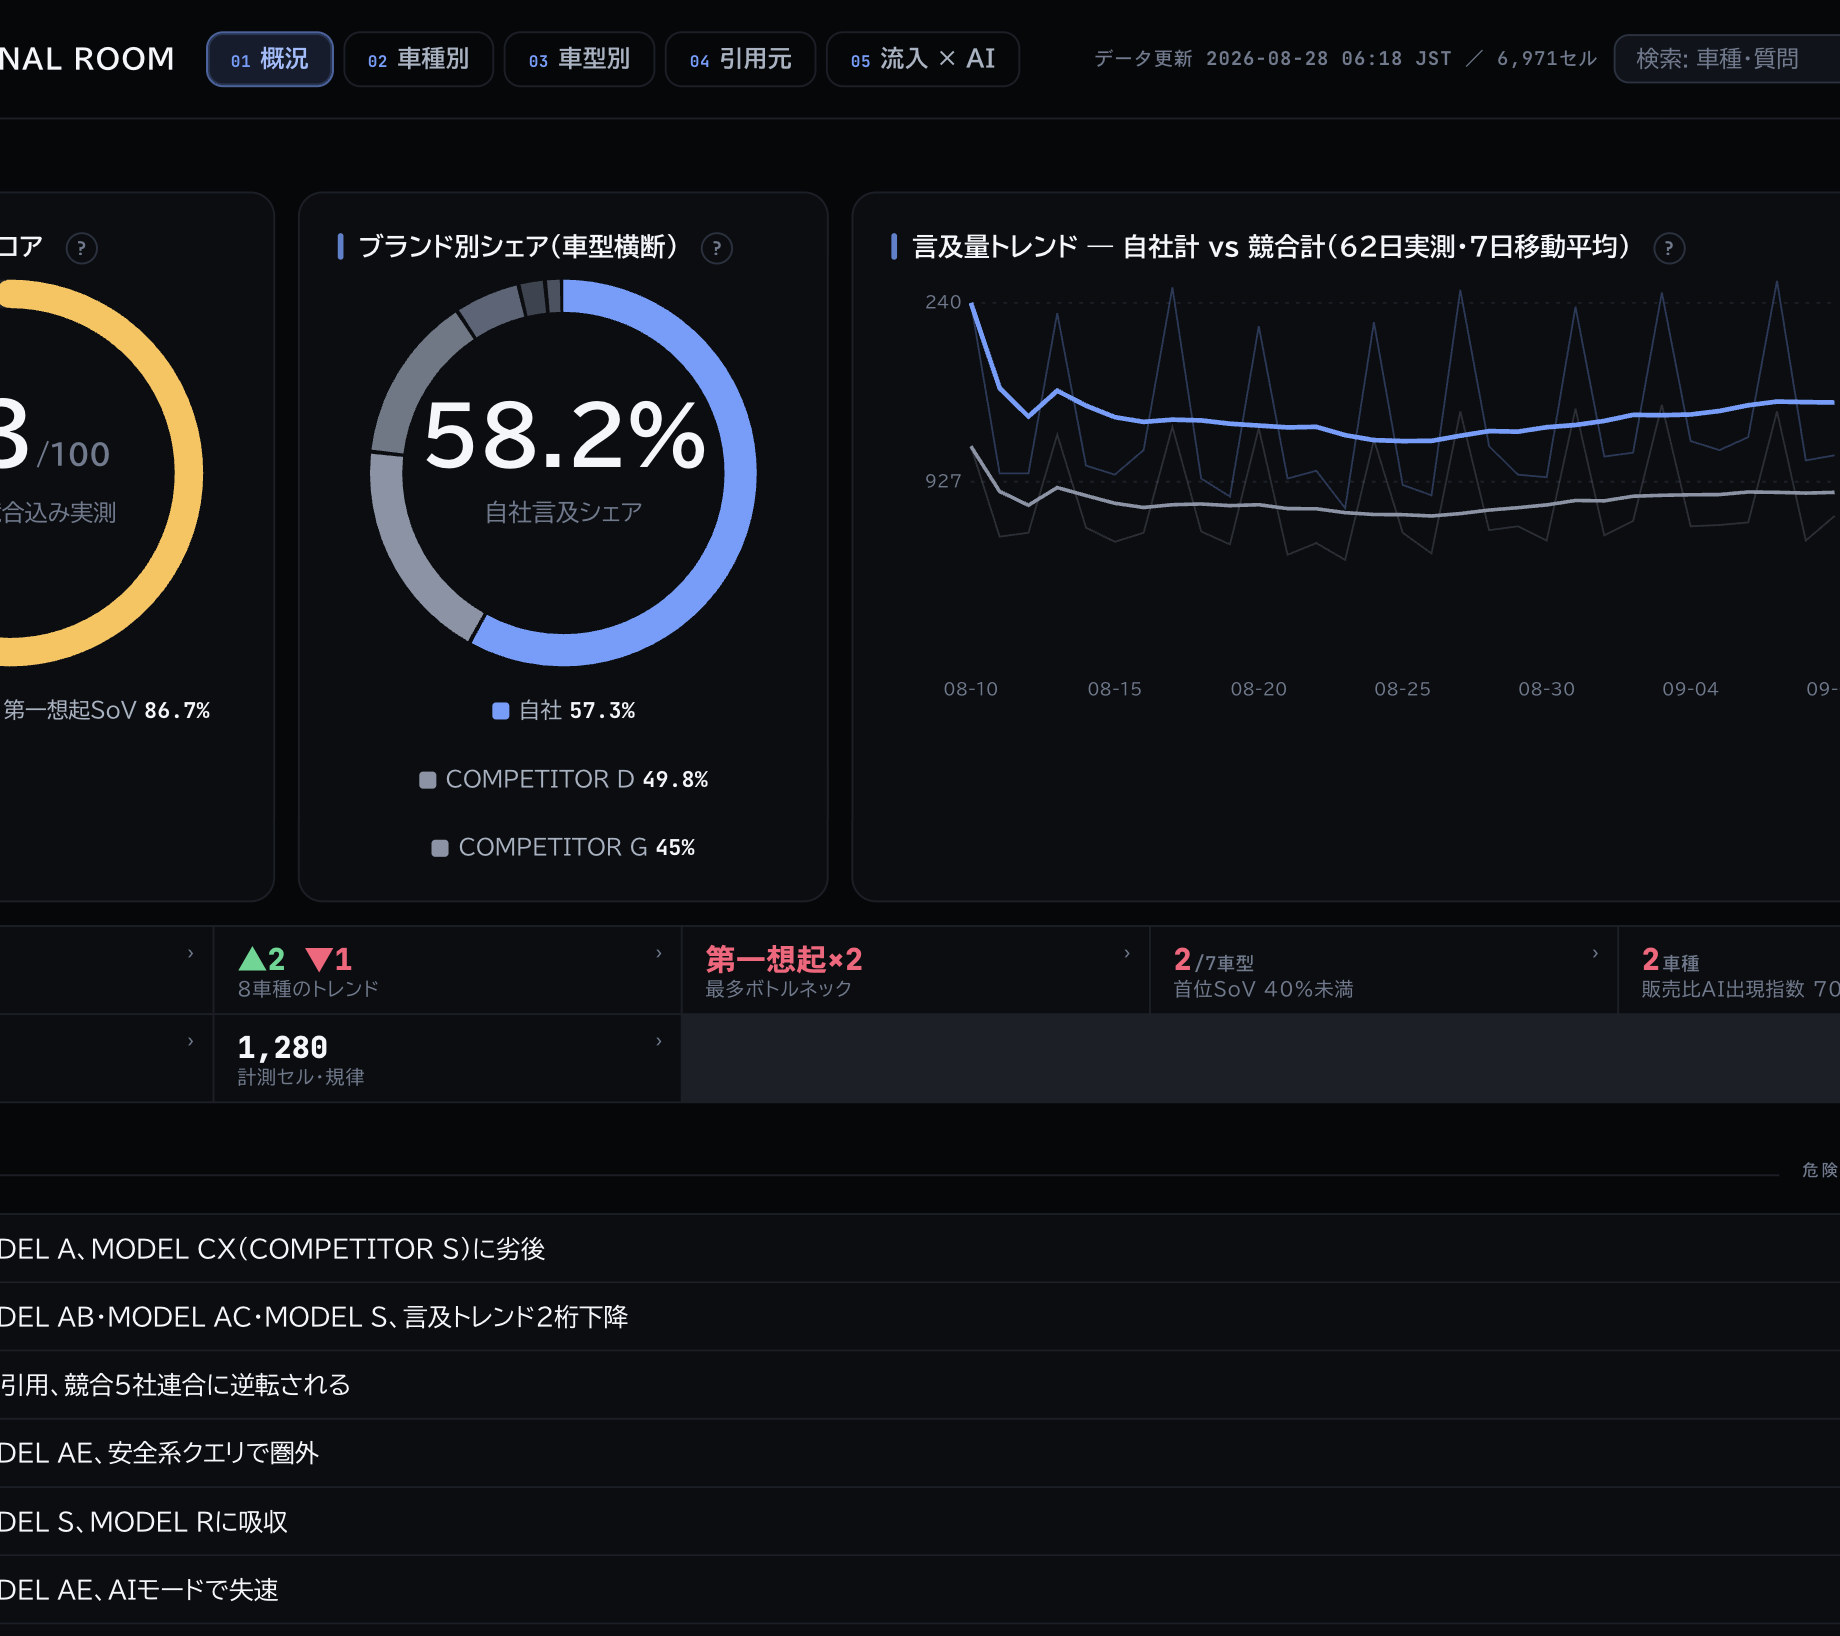
Task: Open the 1,280 計測セル tile
Action: tap(447, 1058)
